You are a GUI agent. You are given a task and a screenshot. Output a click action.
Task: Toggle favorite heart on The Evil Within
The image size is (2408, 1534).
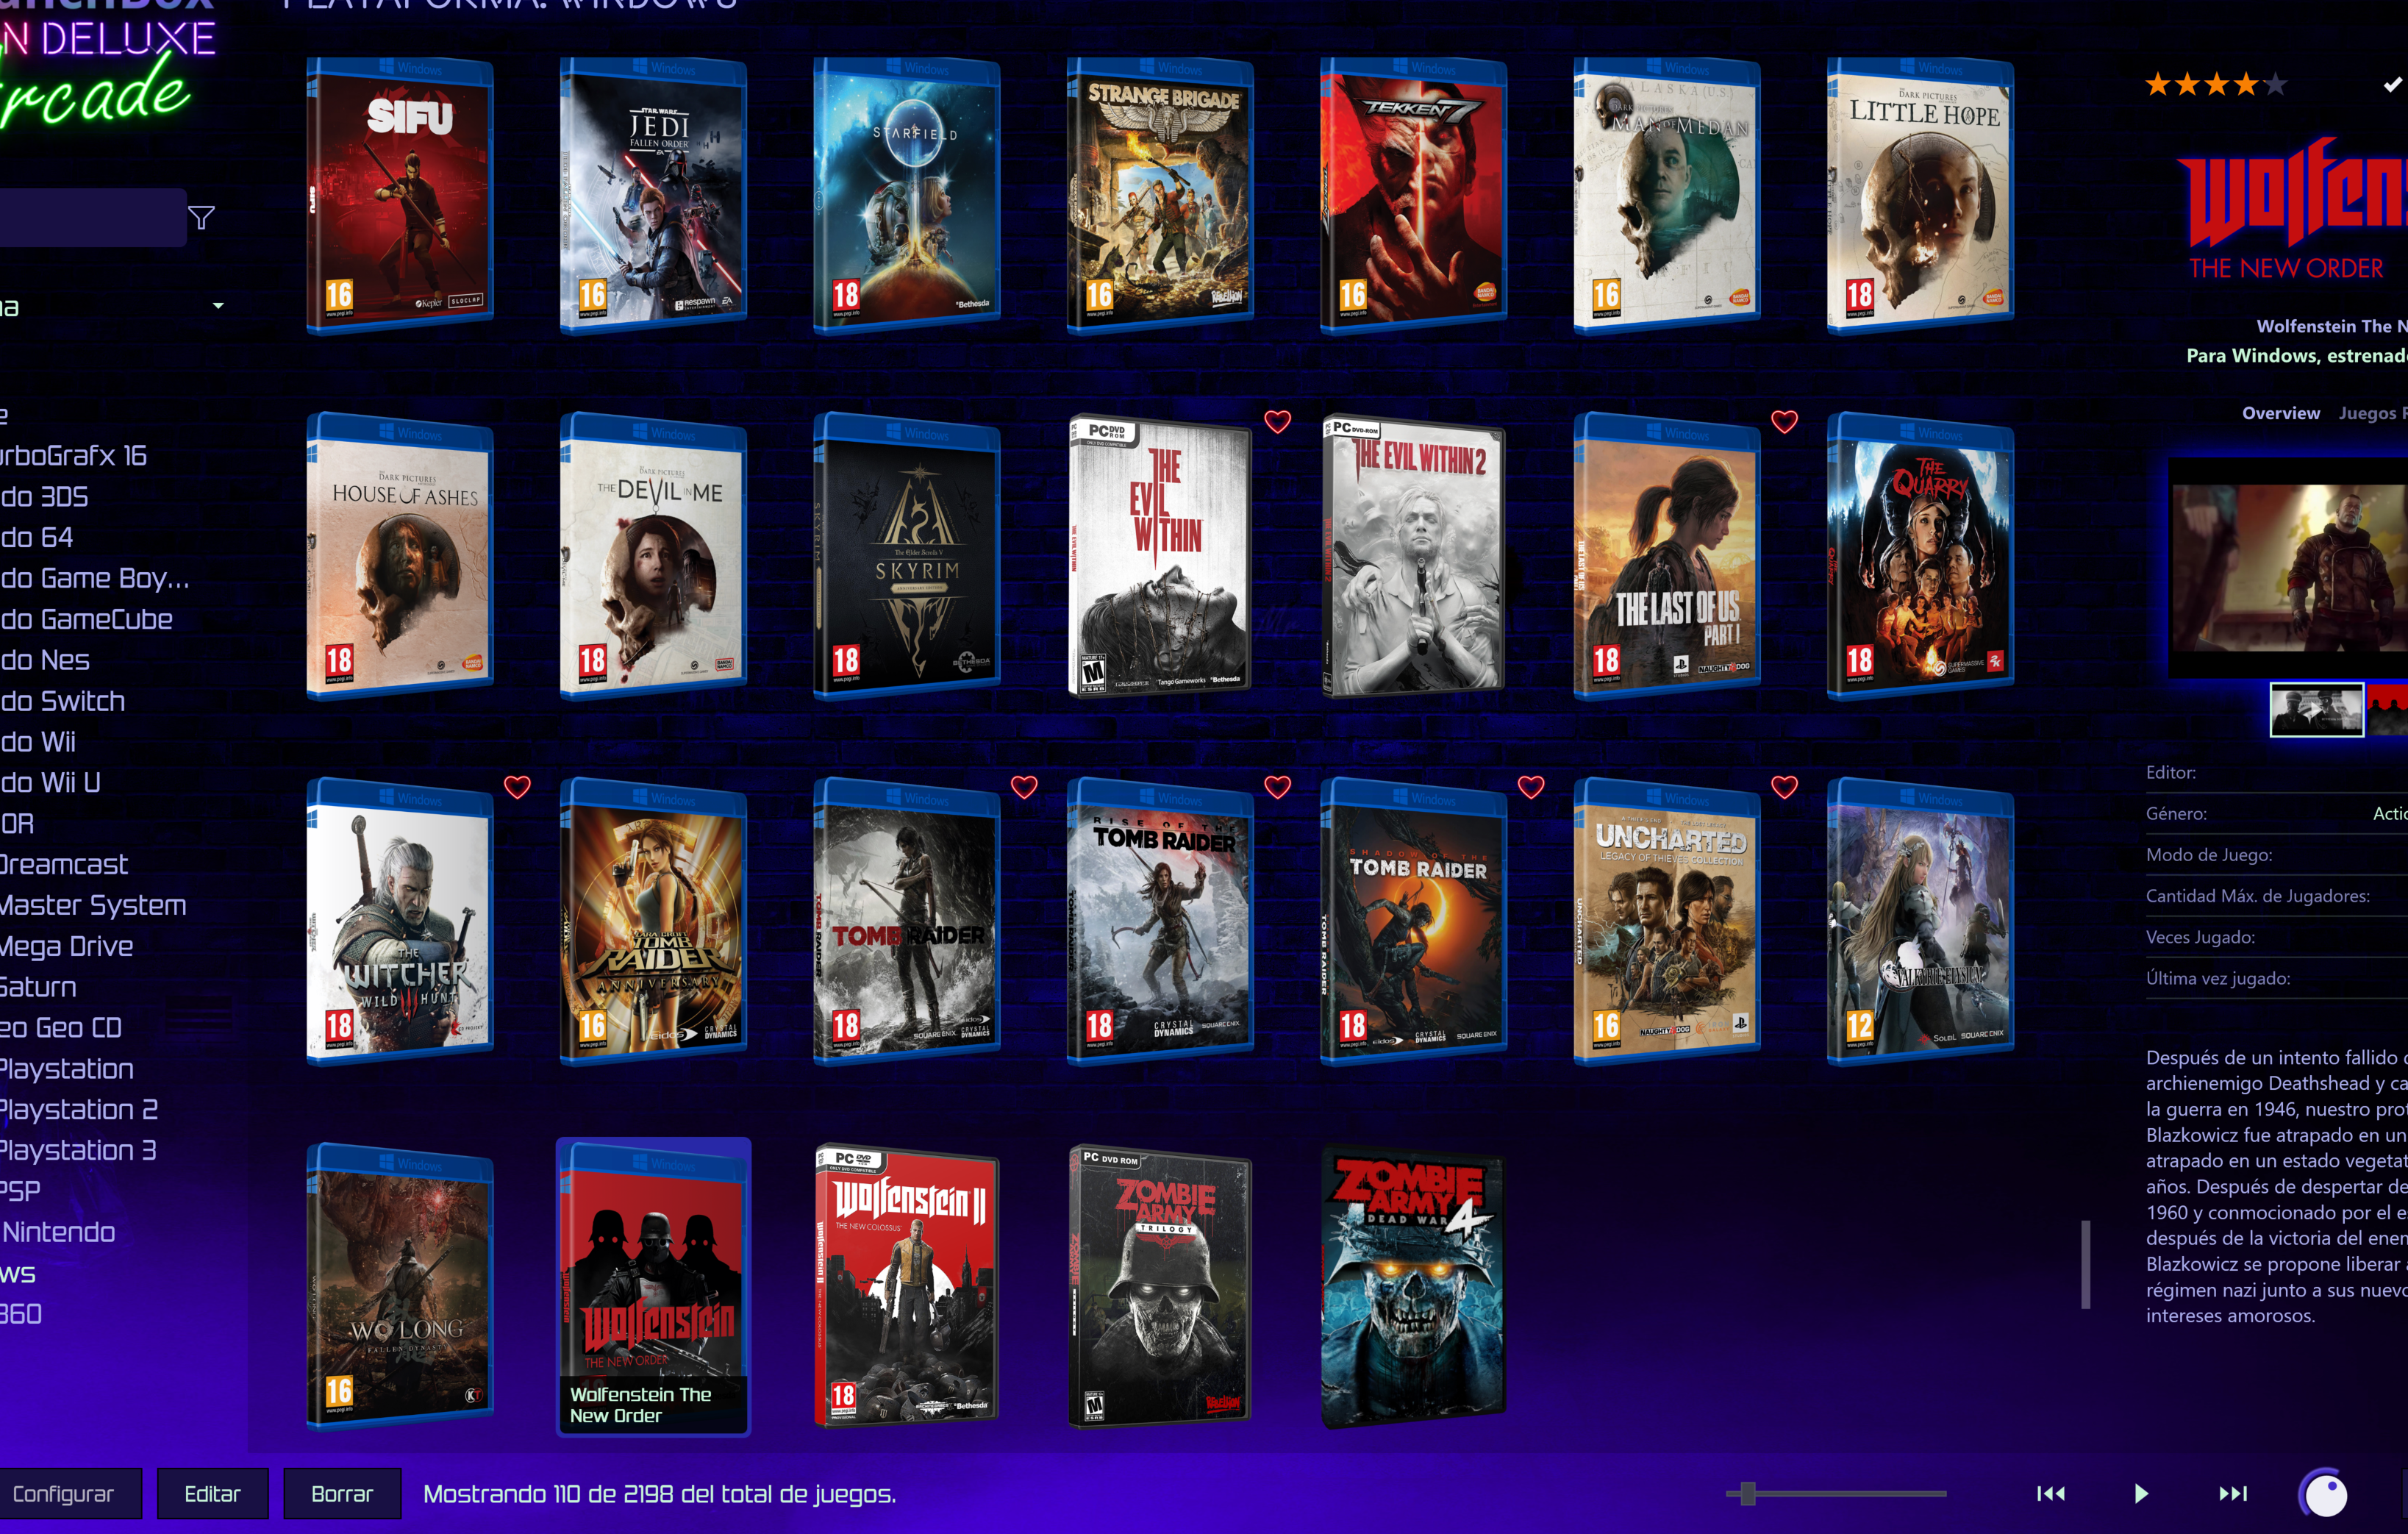1277,422
